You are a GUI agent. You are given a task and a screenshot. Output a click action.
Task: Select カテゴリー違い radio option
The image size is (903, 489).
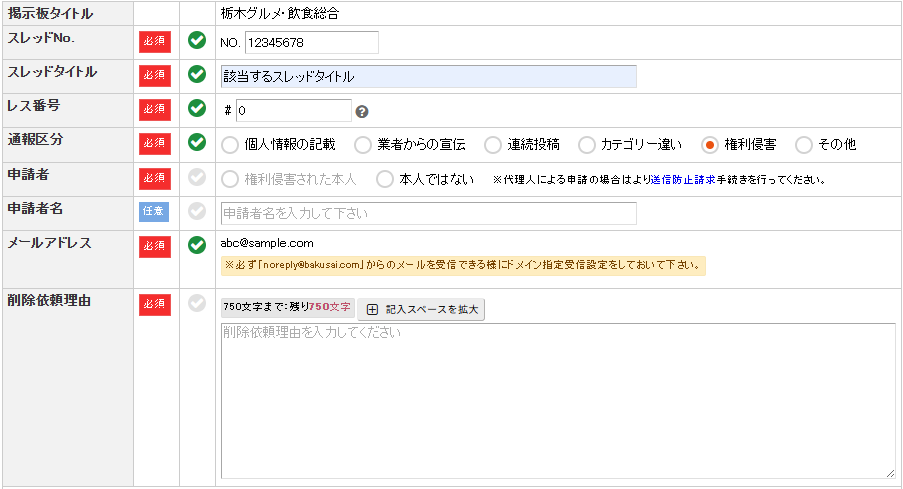pyautogui.click(x=587, y=145)
